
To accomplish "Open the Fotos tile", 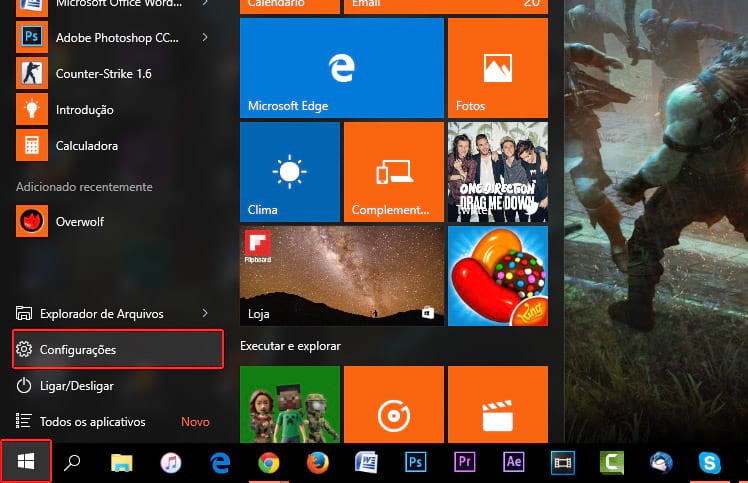I will [498, 68].
